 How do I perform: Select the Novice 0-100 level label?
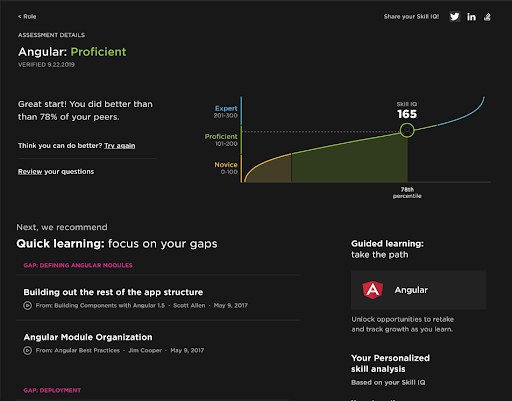pos(226,168)
